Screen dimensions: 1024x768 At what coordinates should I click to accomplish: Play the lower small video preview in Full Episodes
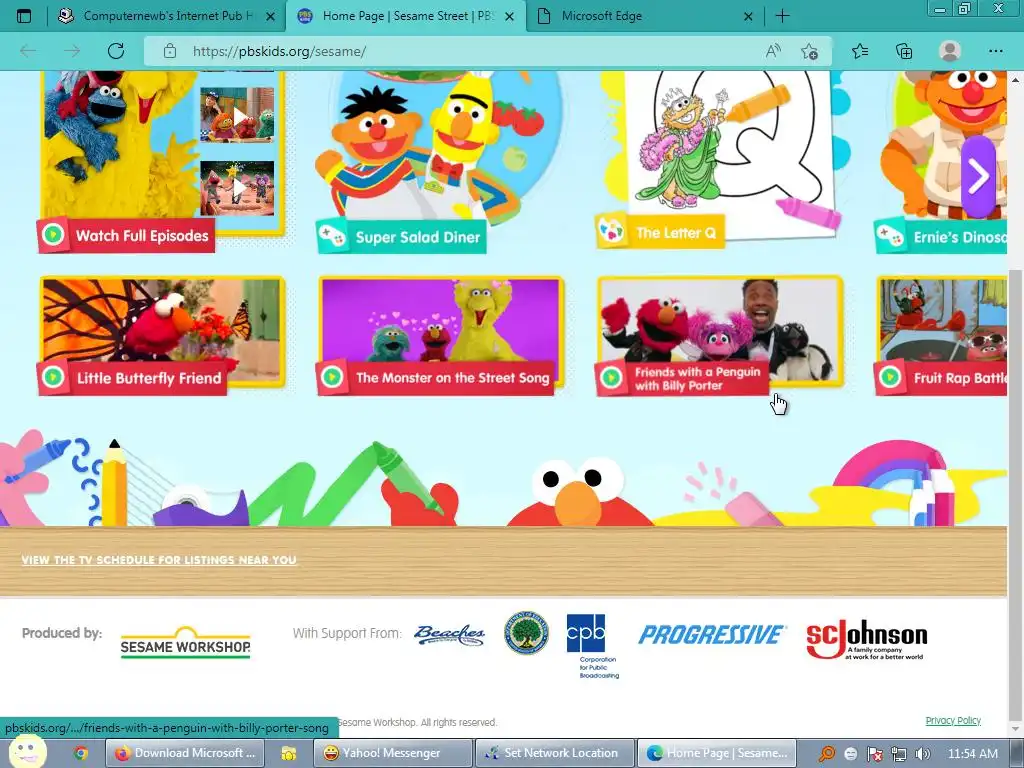coord(237,188)
